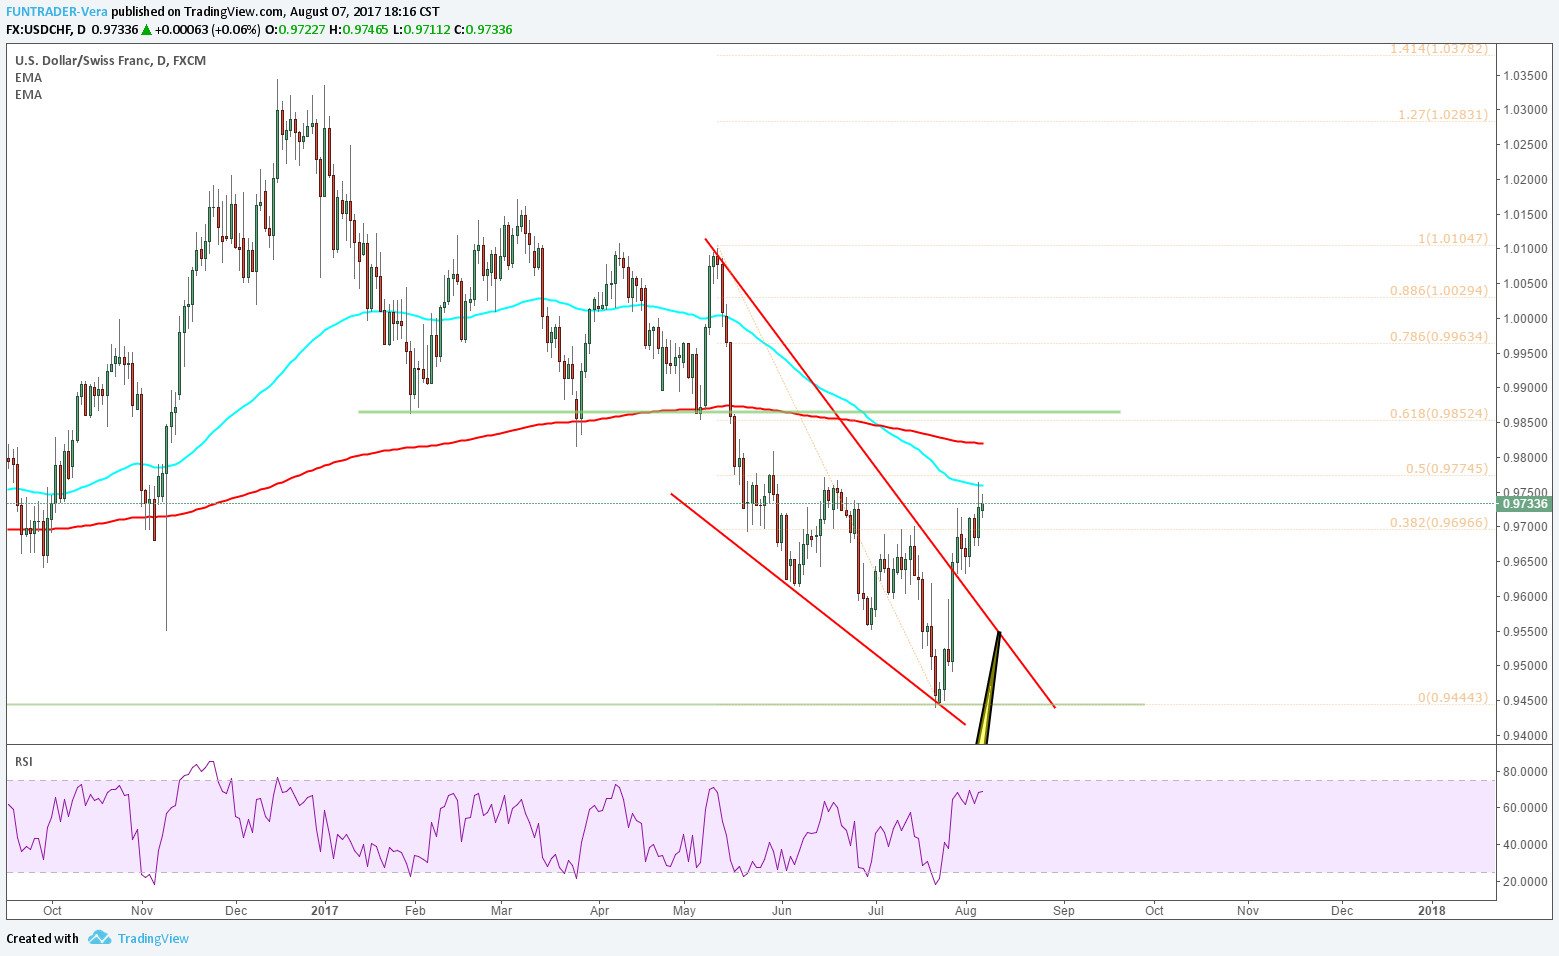Click the RSI 40.0000 axis label
The image size is (1559, 956).
[1525, 845]
